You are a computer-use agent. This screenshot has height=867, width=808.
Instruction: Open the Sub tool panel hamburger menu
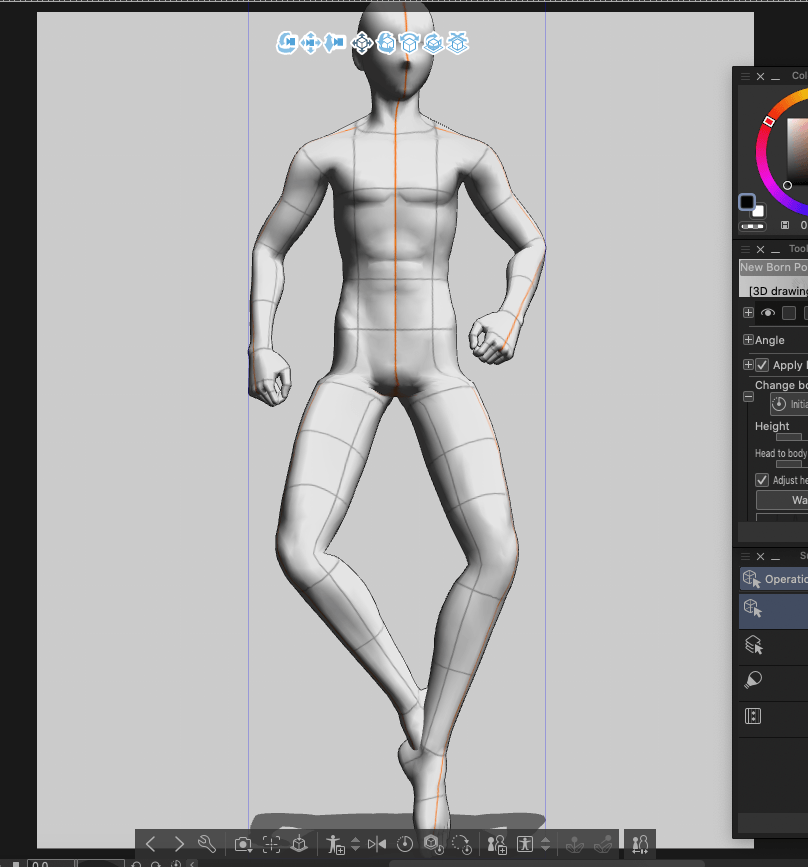(x=746, y=556)
